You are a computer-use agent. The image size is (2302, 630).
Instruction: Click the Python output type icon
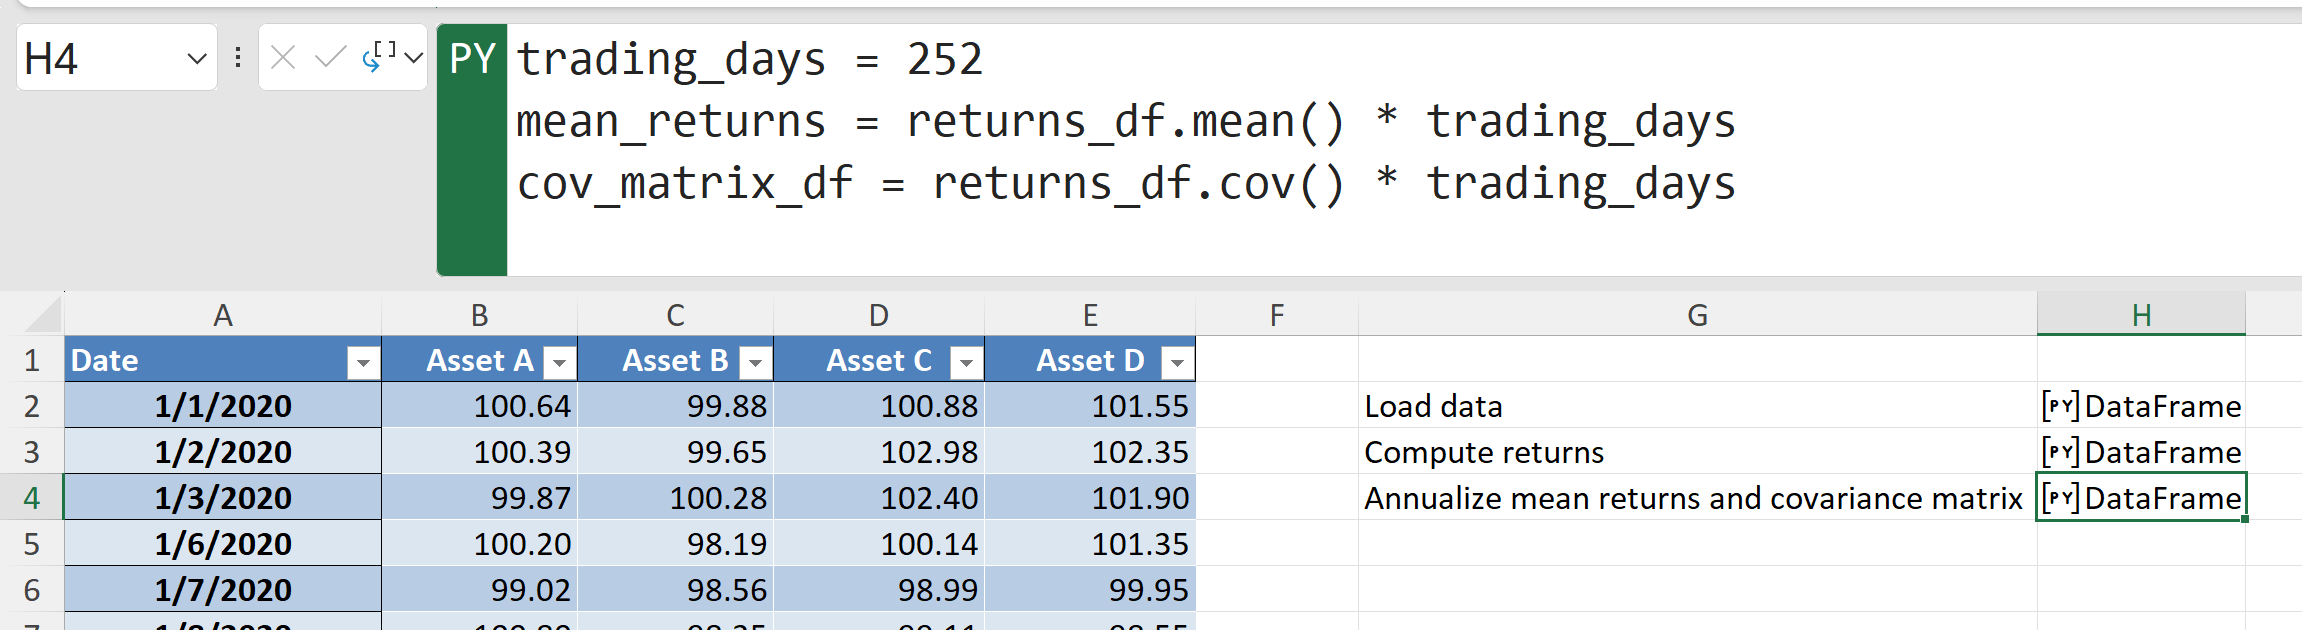tap(380, 57)
